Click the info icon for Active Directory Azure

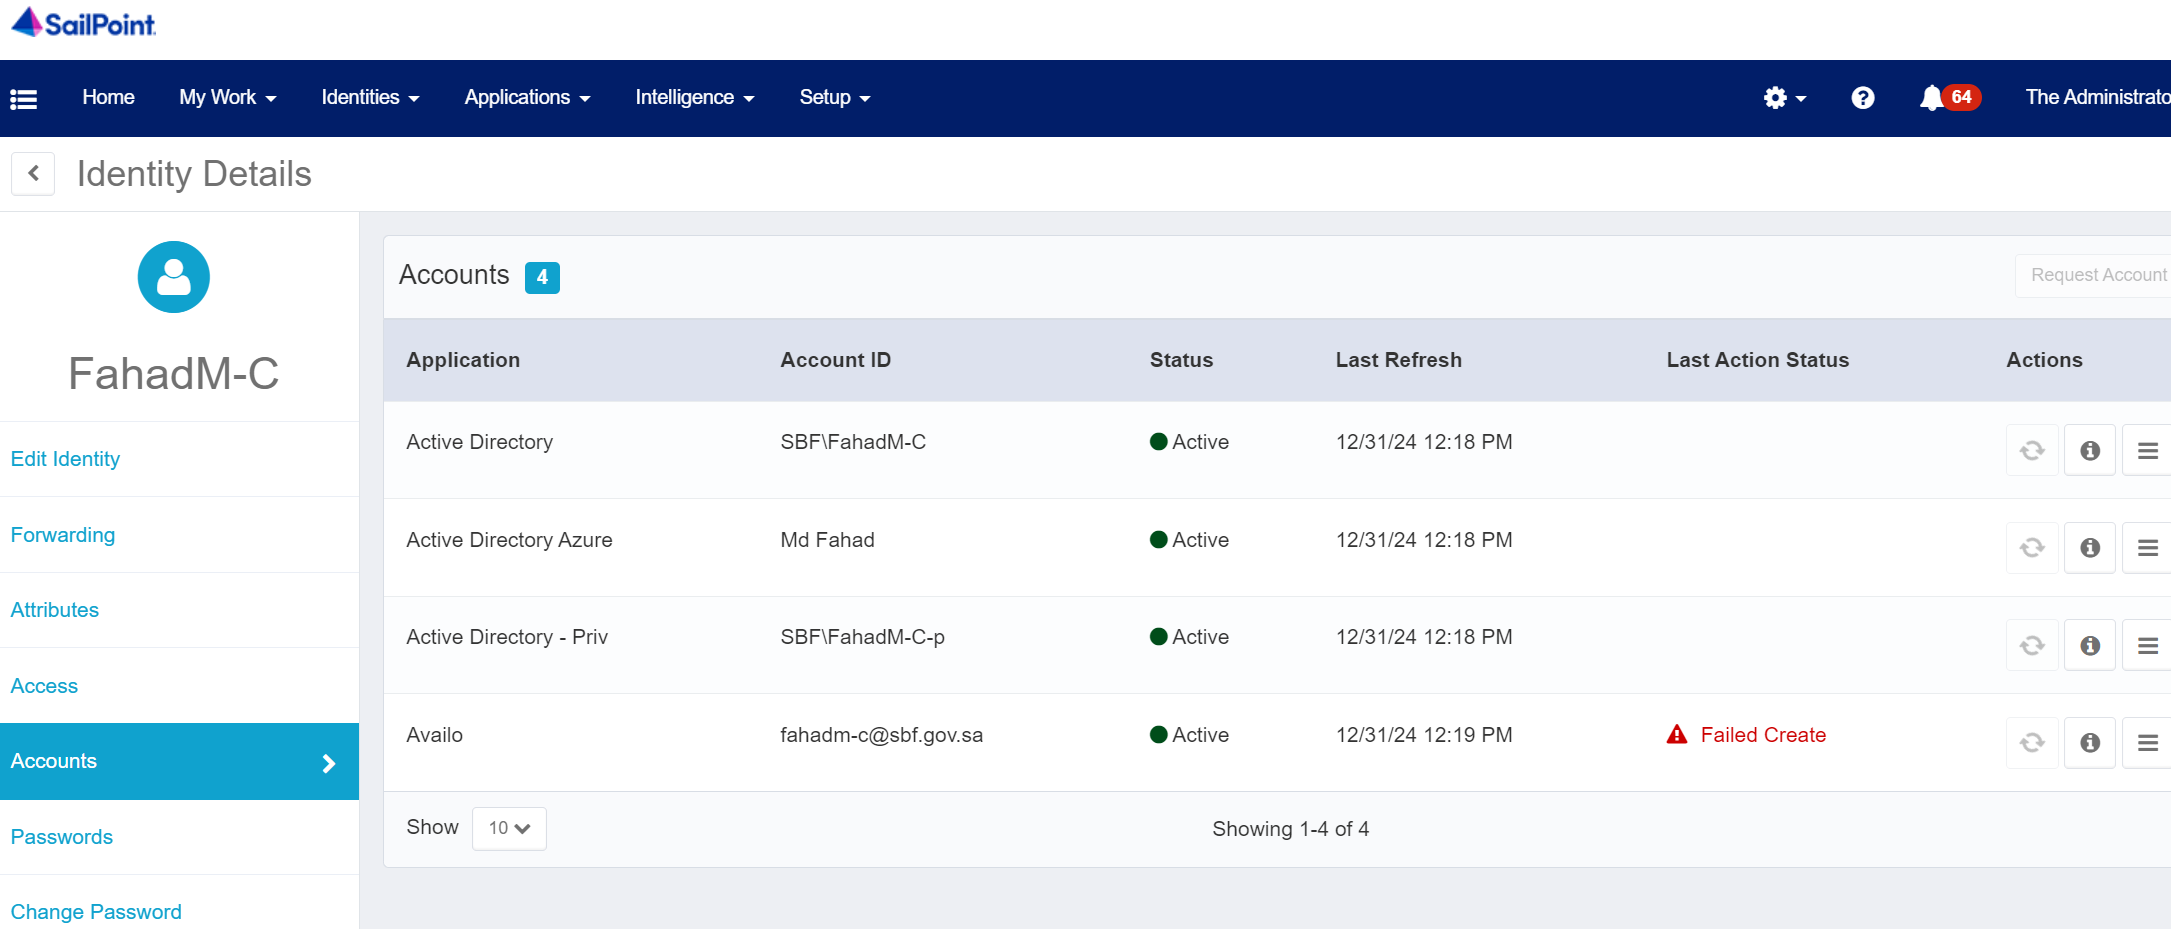click(x=2089, y=548)
